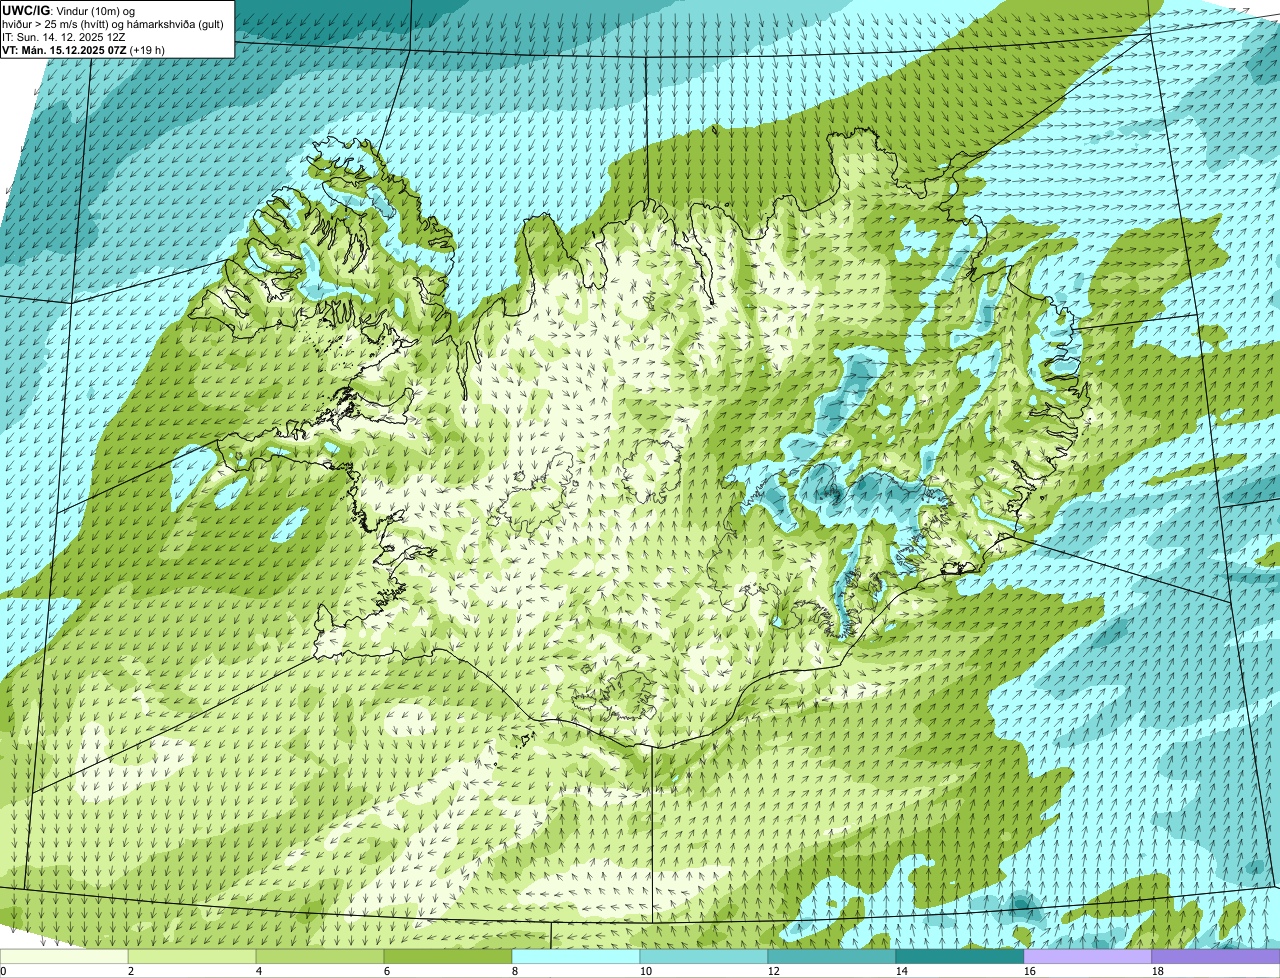Click valid time 'VT: Mán. 15.12.2025 07Z'

coord(63,49)
